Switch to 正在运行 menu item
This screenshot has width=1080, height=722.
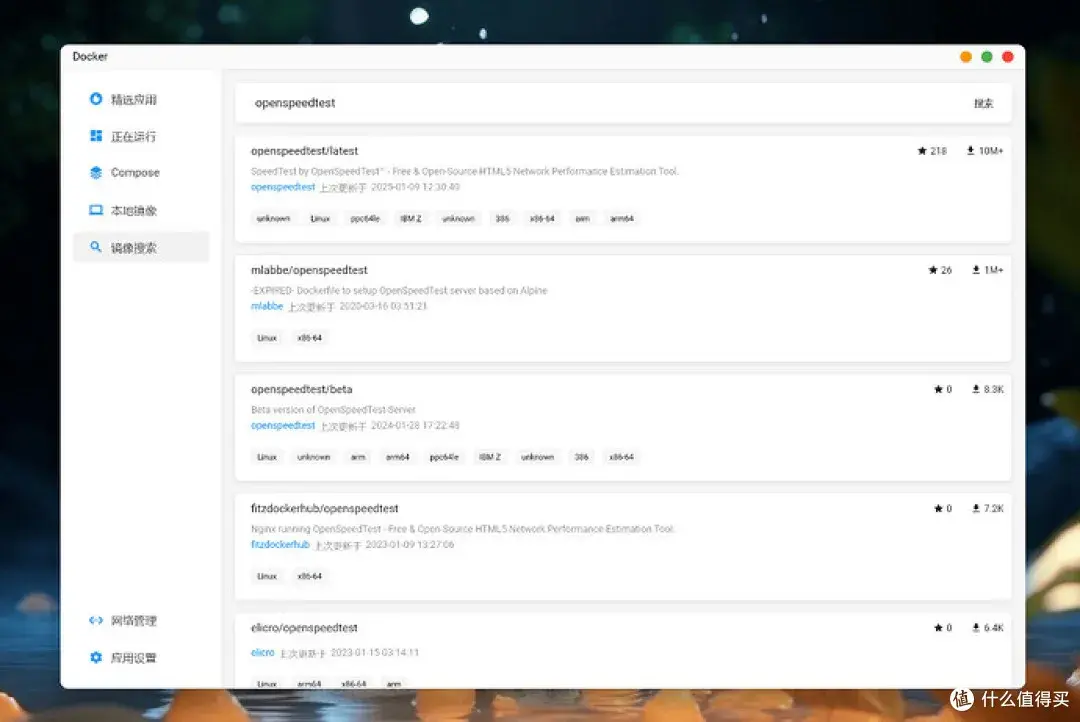click(141, 136)
